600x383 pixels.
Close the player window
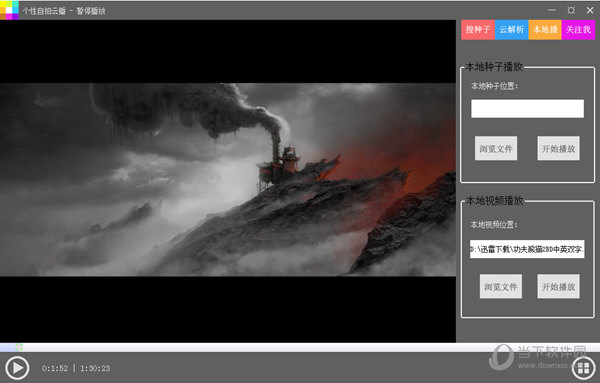(x=590, y=10)
